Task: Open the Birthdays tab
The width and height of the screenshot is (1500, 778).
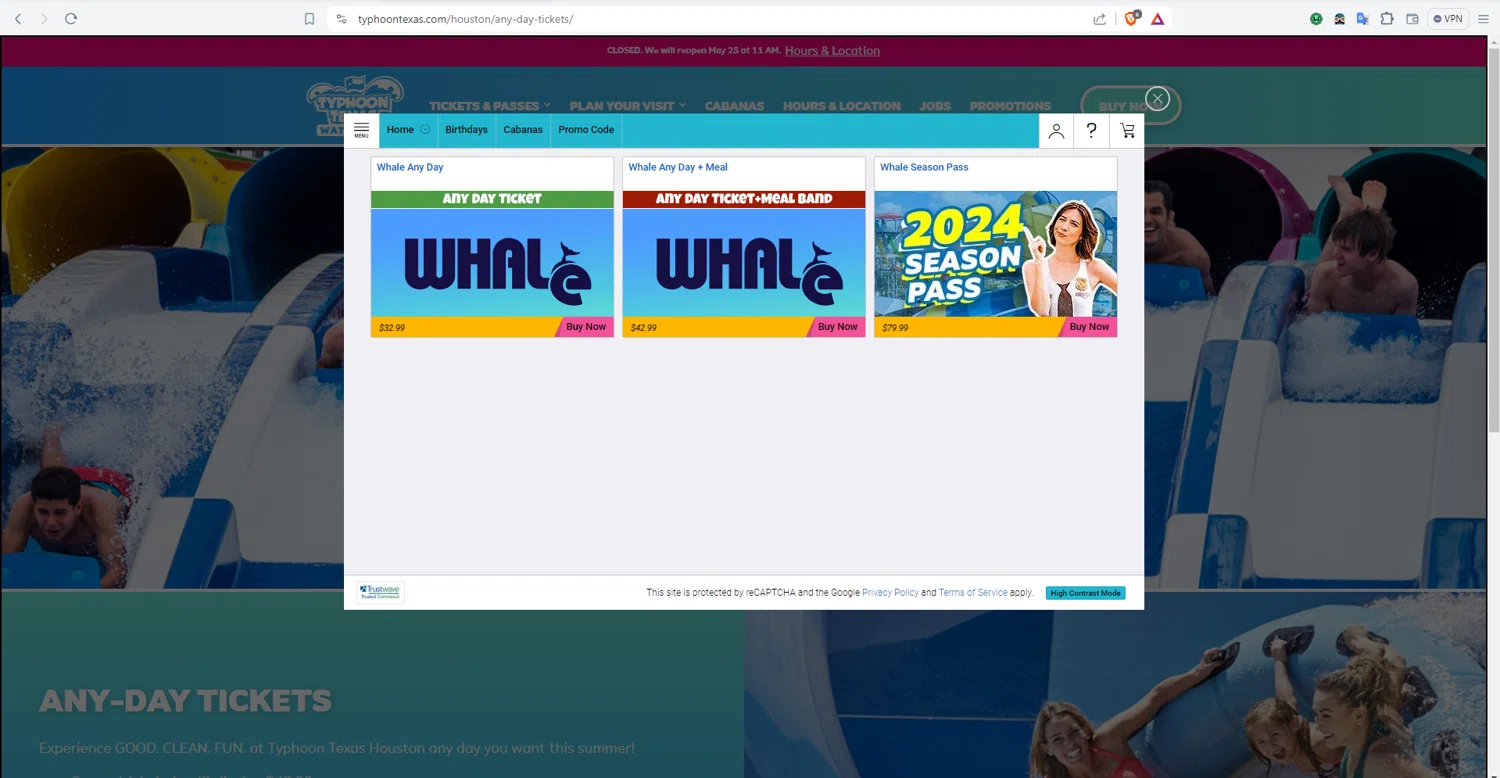Action: 466,130
